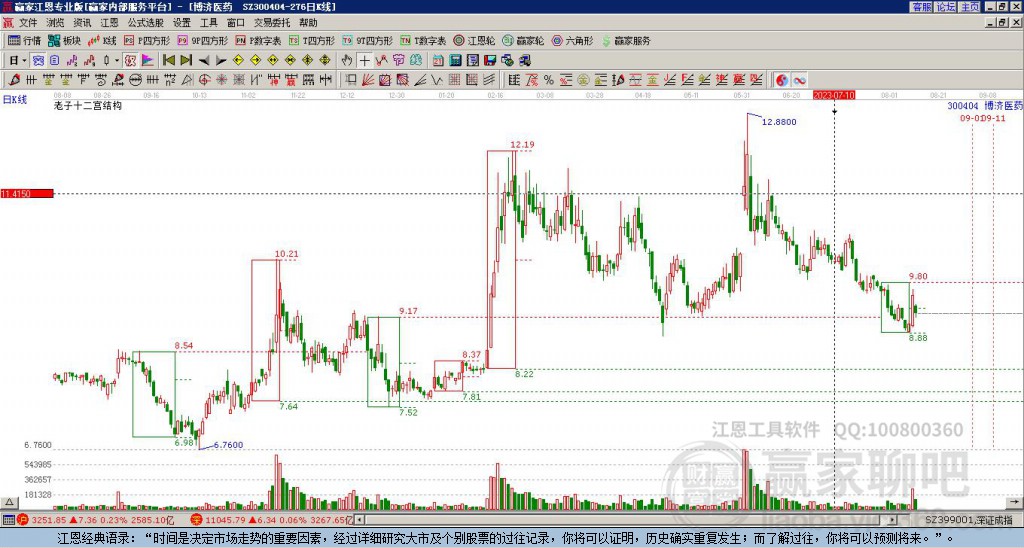Click the scrollbar left arrow
The height and width of the screenshot is (548, 1024).
(359, 520)
